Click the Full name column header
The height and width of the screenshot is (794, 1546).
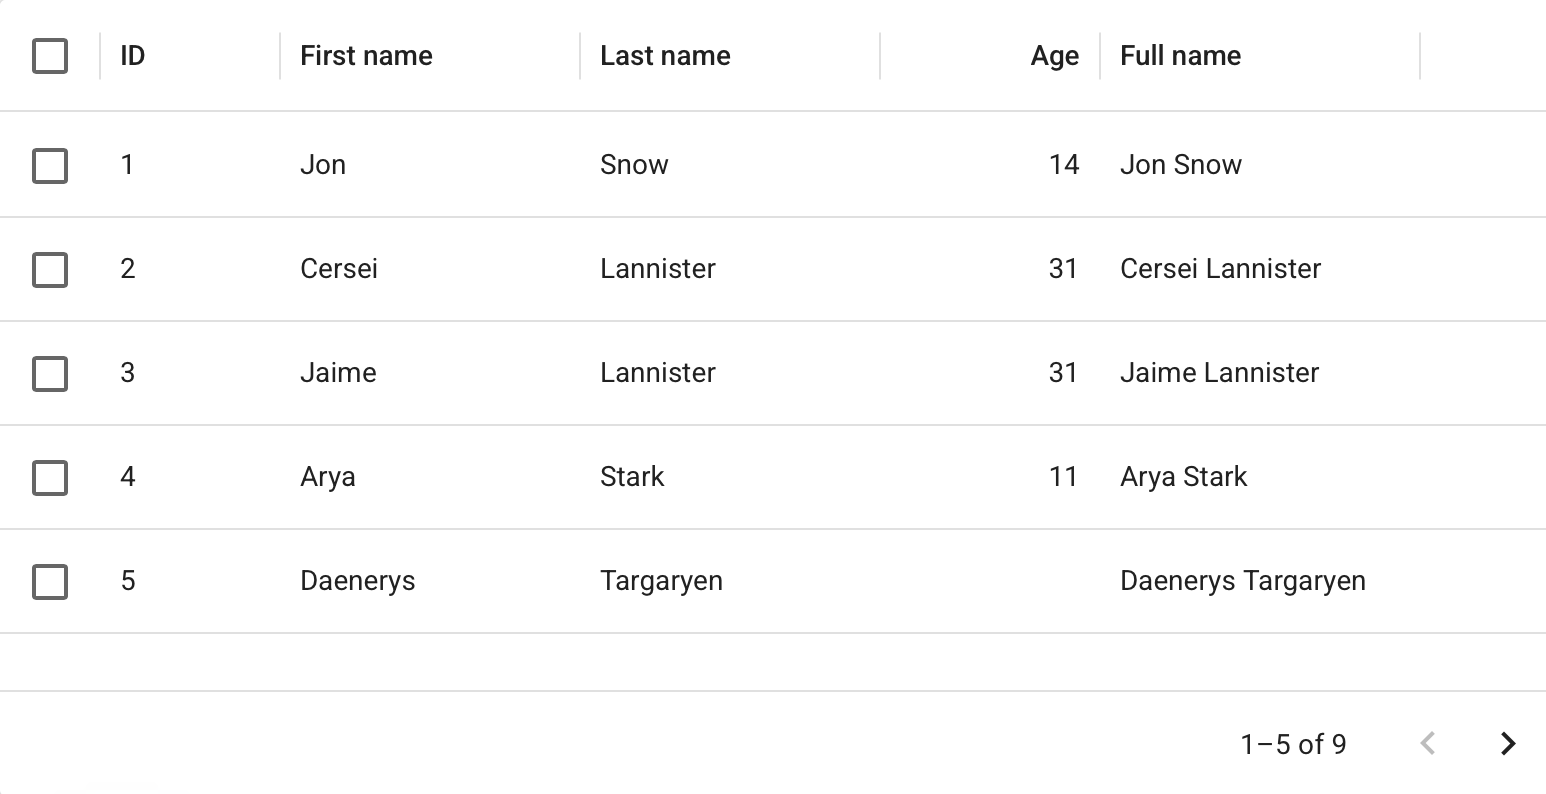click(x=1180, y=56)
